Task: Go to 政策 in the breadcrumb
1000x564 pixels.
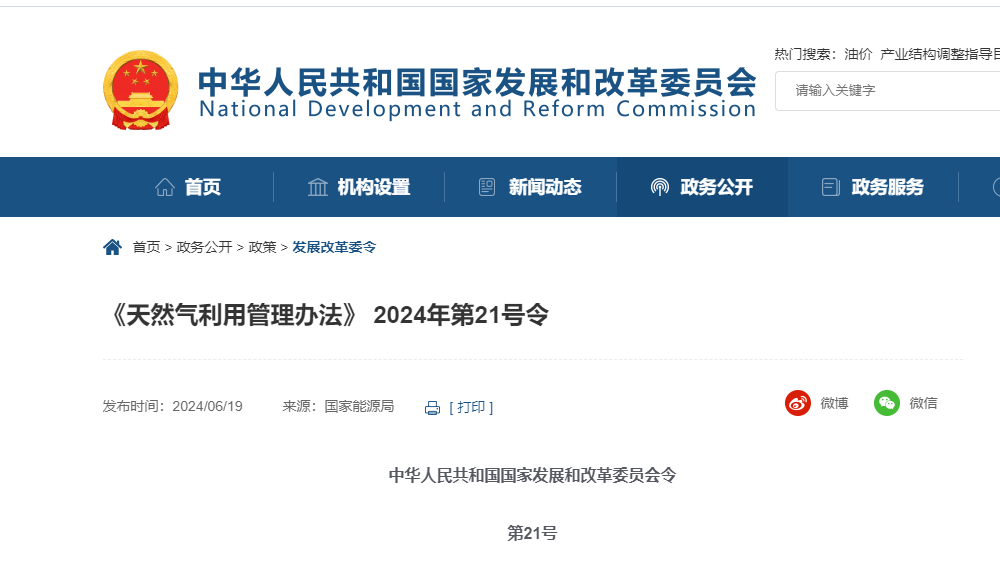Action: 262,247
